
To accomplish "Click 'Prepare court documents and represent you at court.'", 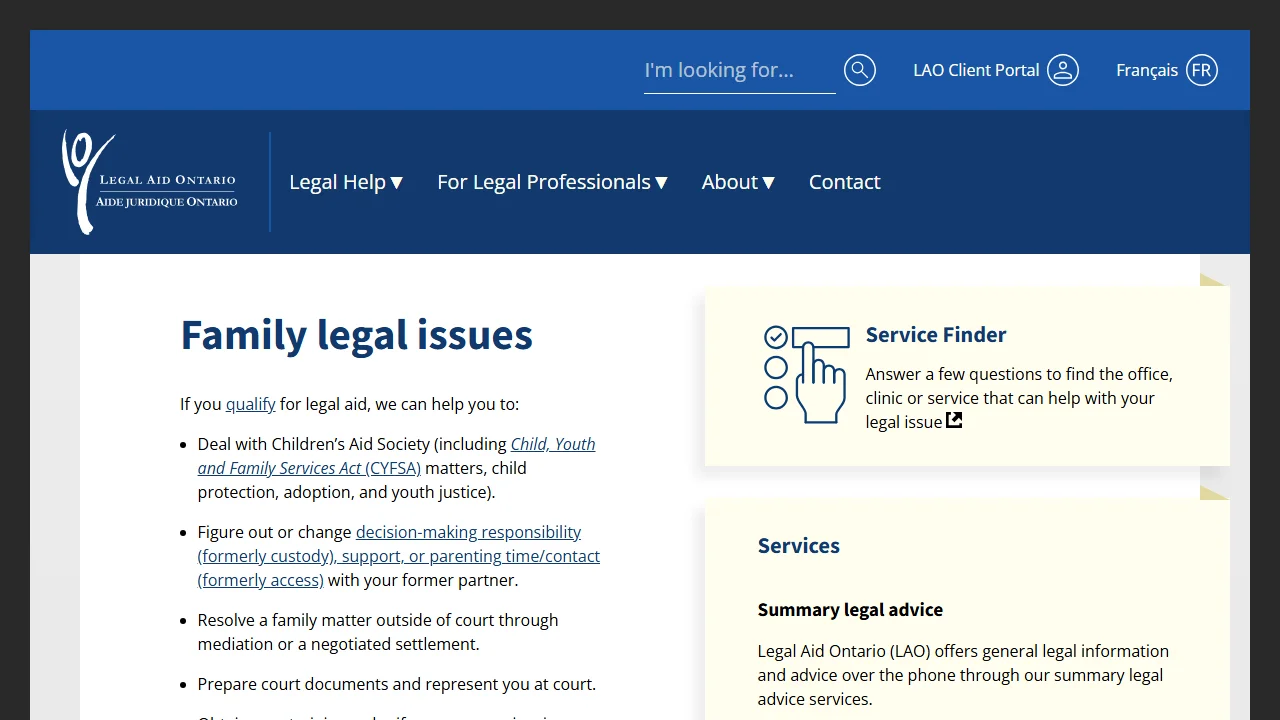I will click(397, 684).
